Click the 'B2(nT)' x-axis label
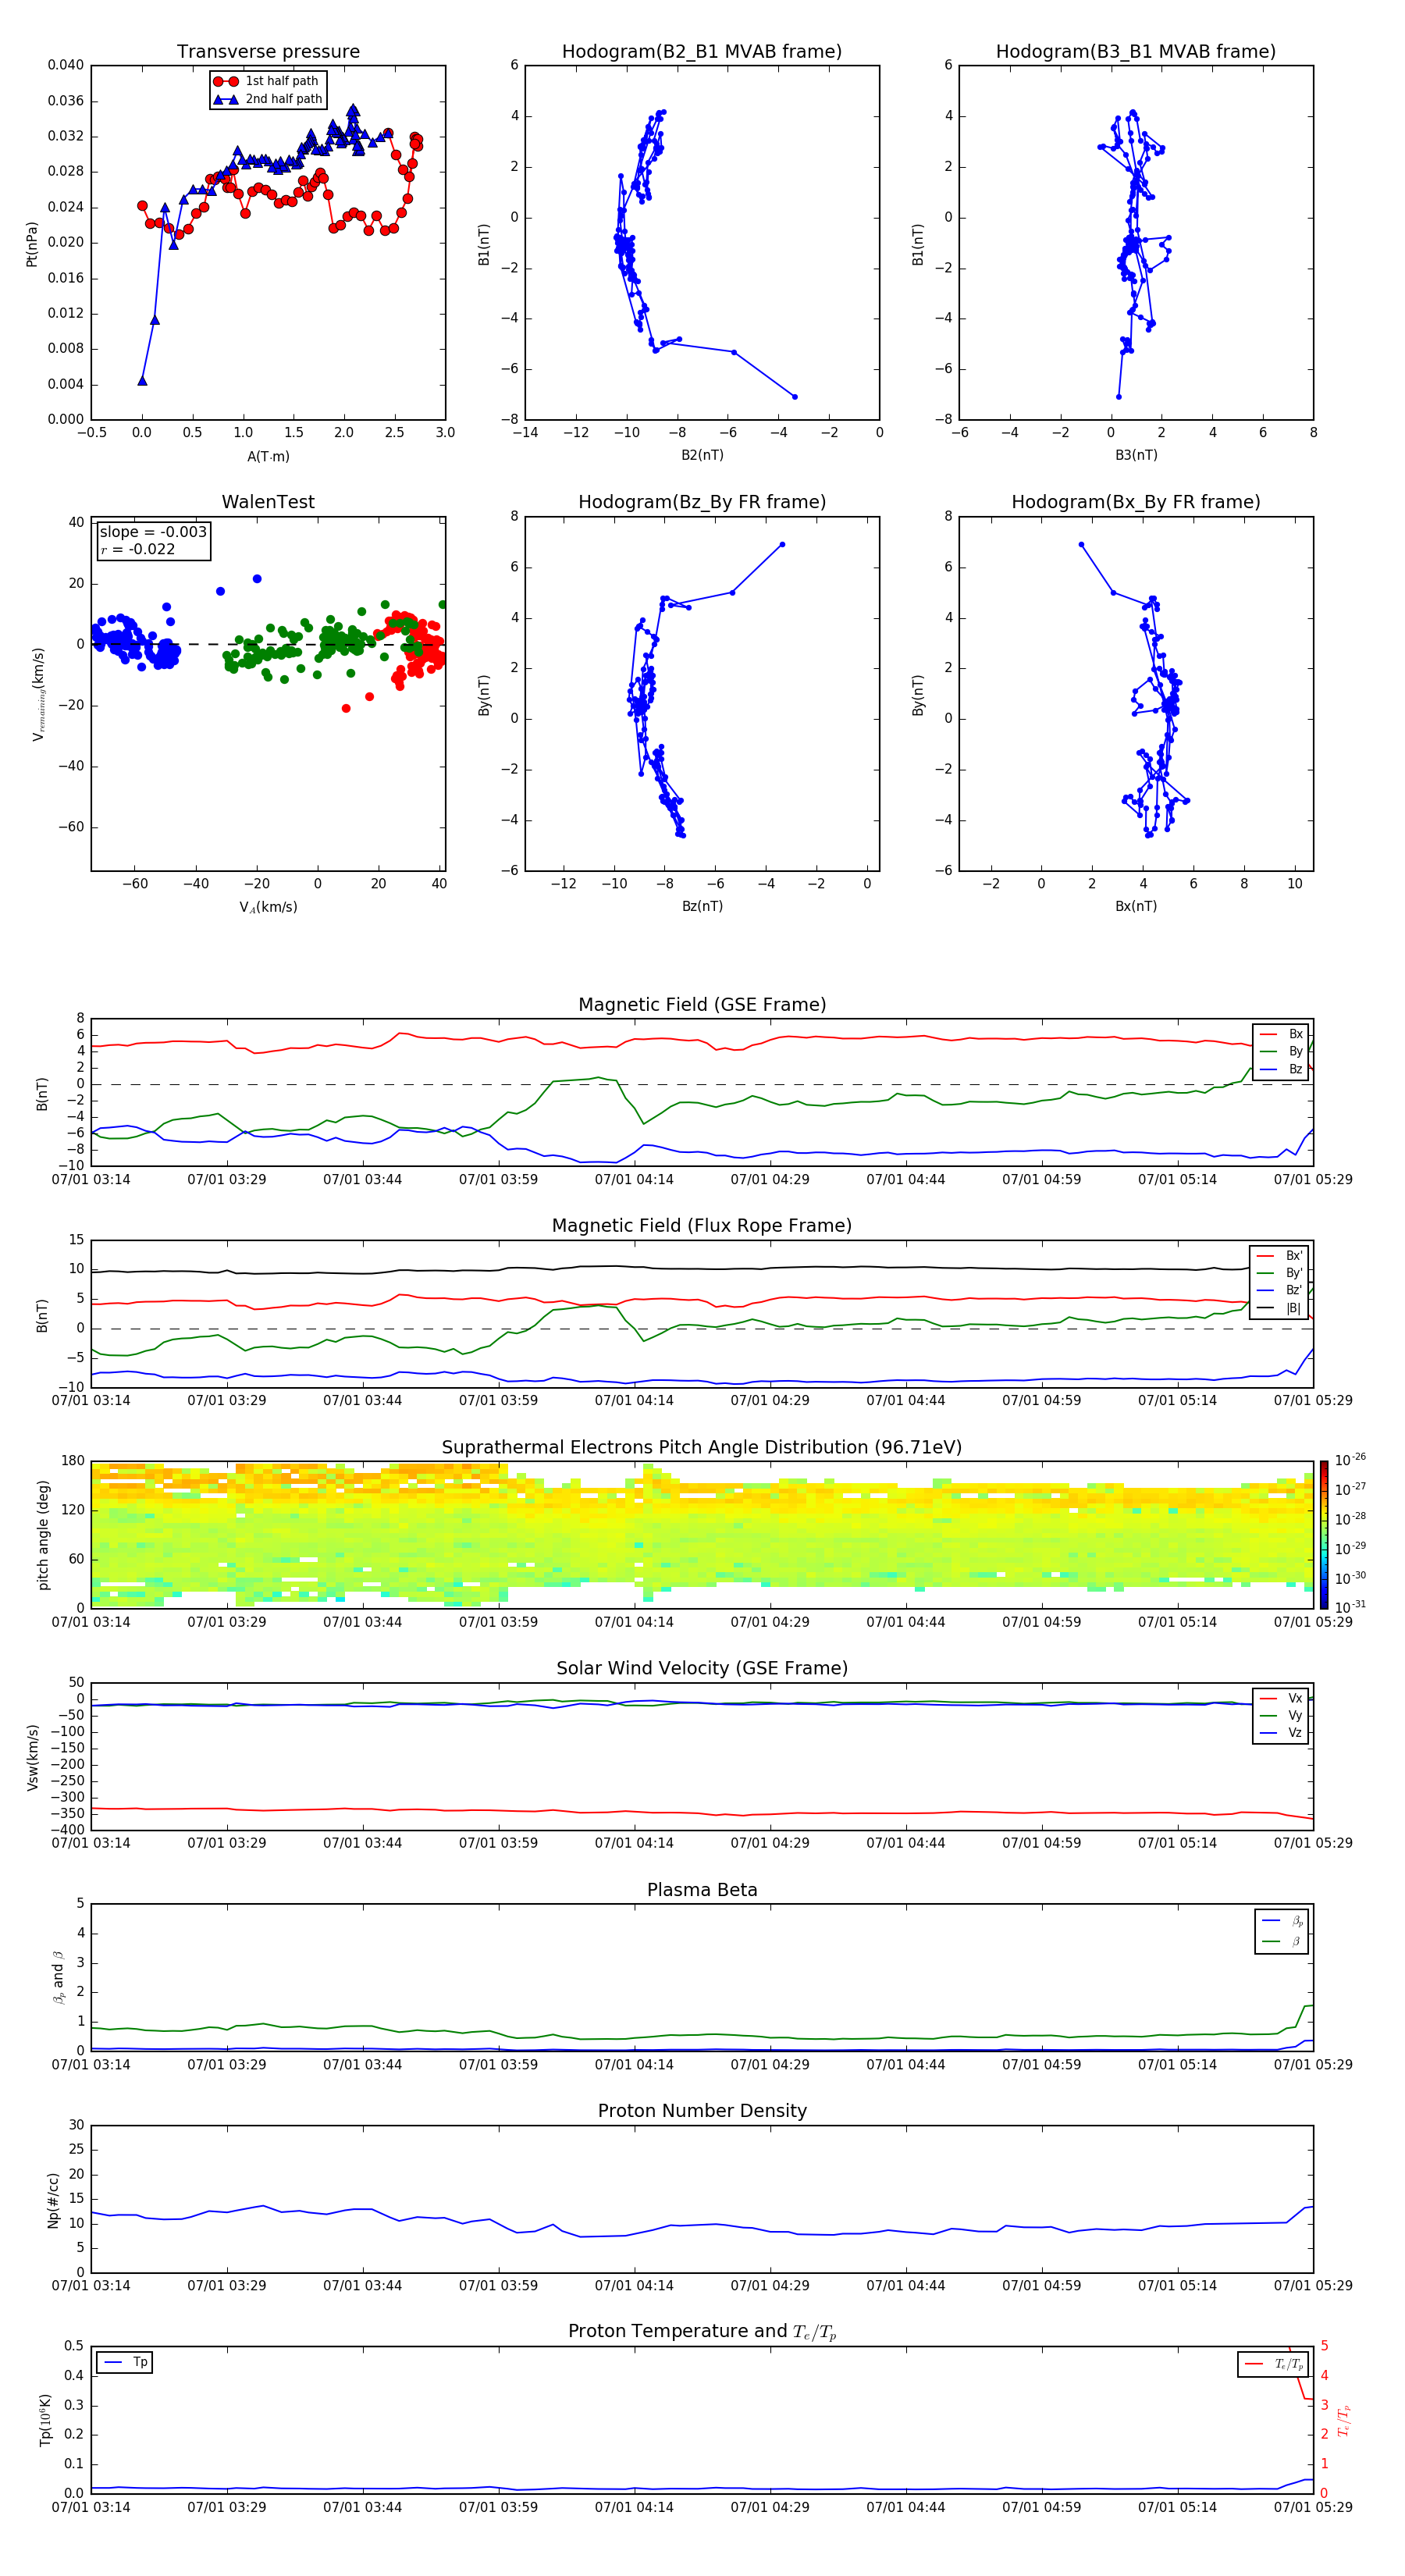Image resolution: width=1405 pixels, height=2576 pixels. [x=702, y=455]
